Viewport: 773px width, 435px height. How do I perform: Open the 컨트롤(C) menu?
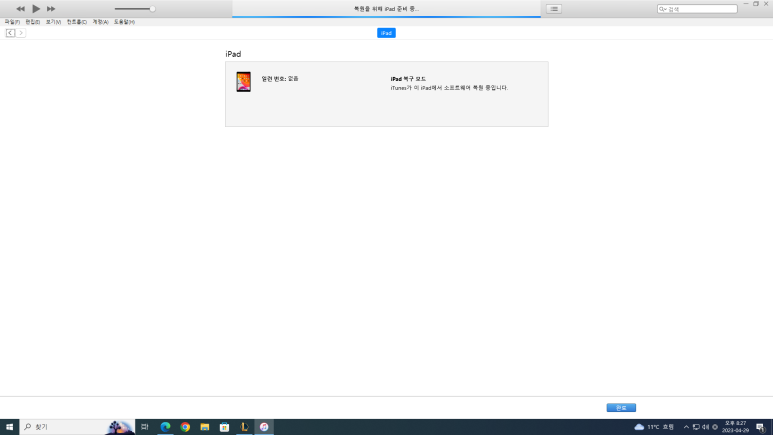(77, 22)
